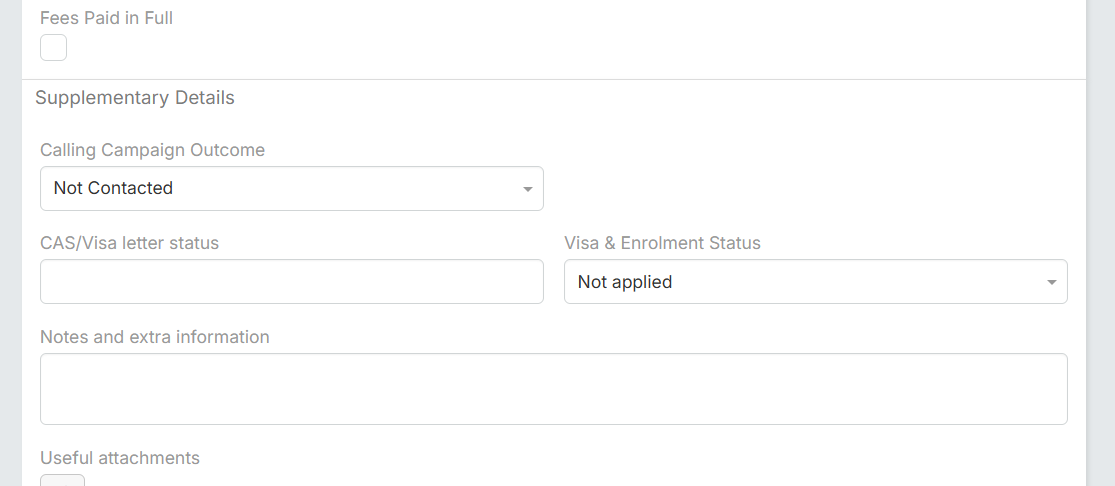Click the 'Not Contacted' selected value
The height and width of the screenshot is (486, 1115).
[x=113, y=188]
